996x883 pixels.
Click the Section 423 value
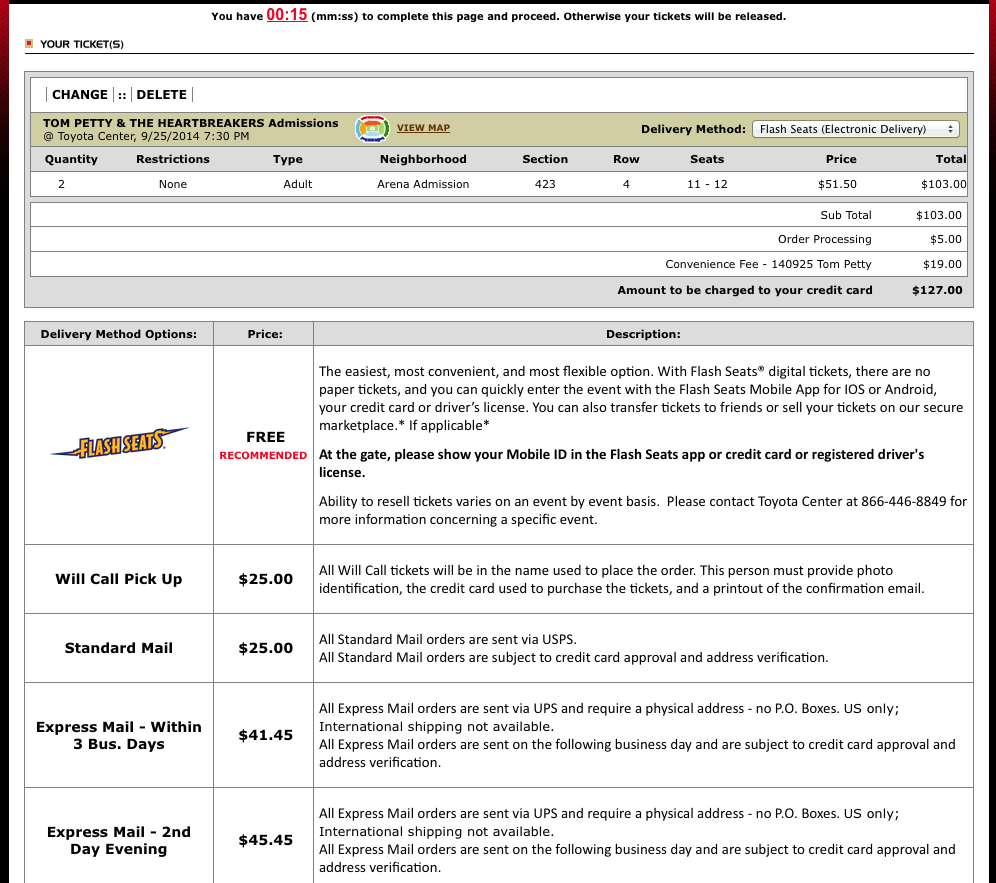(x=545, y=184)
